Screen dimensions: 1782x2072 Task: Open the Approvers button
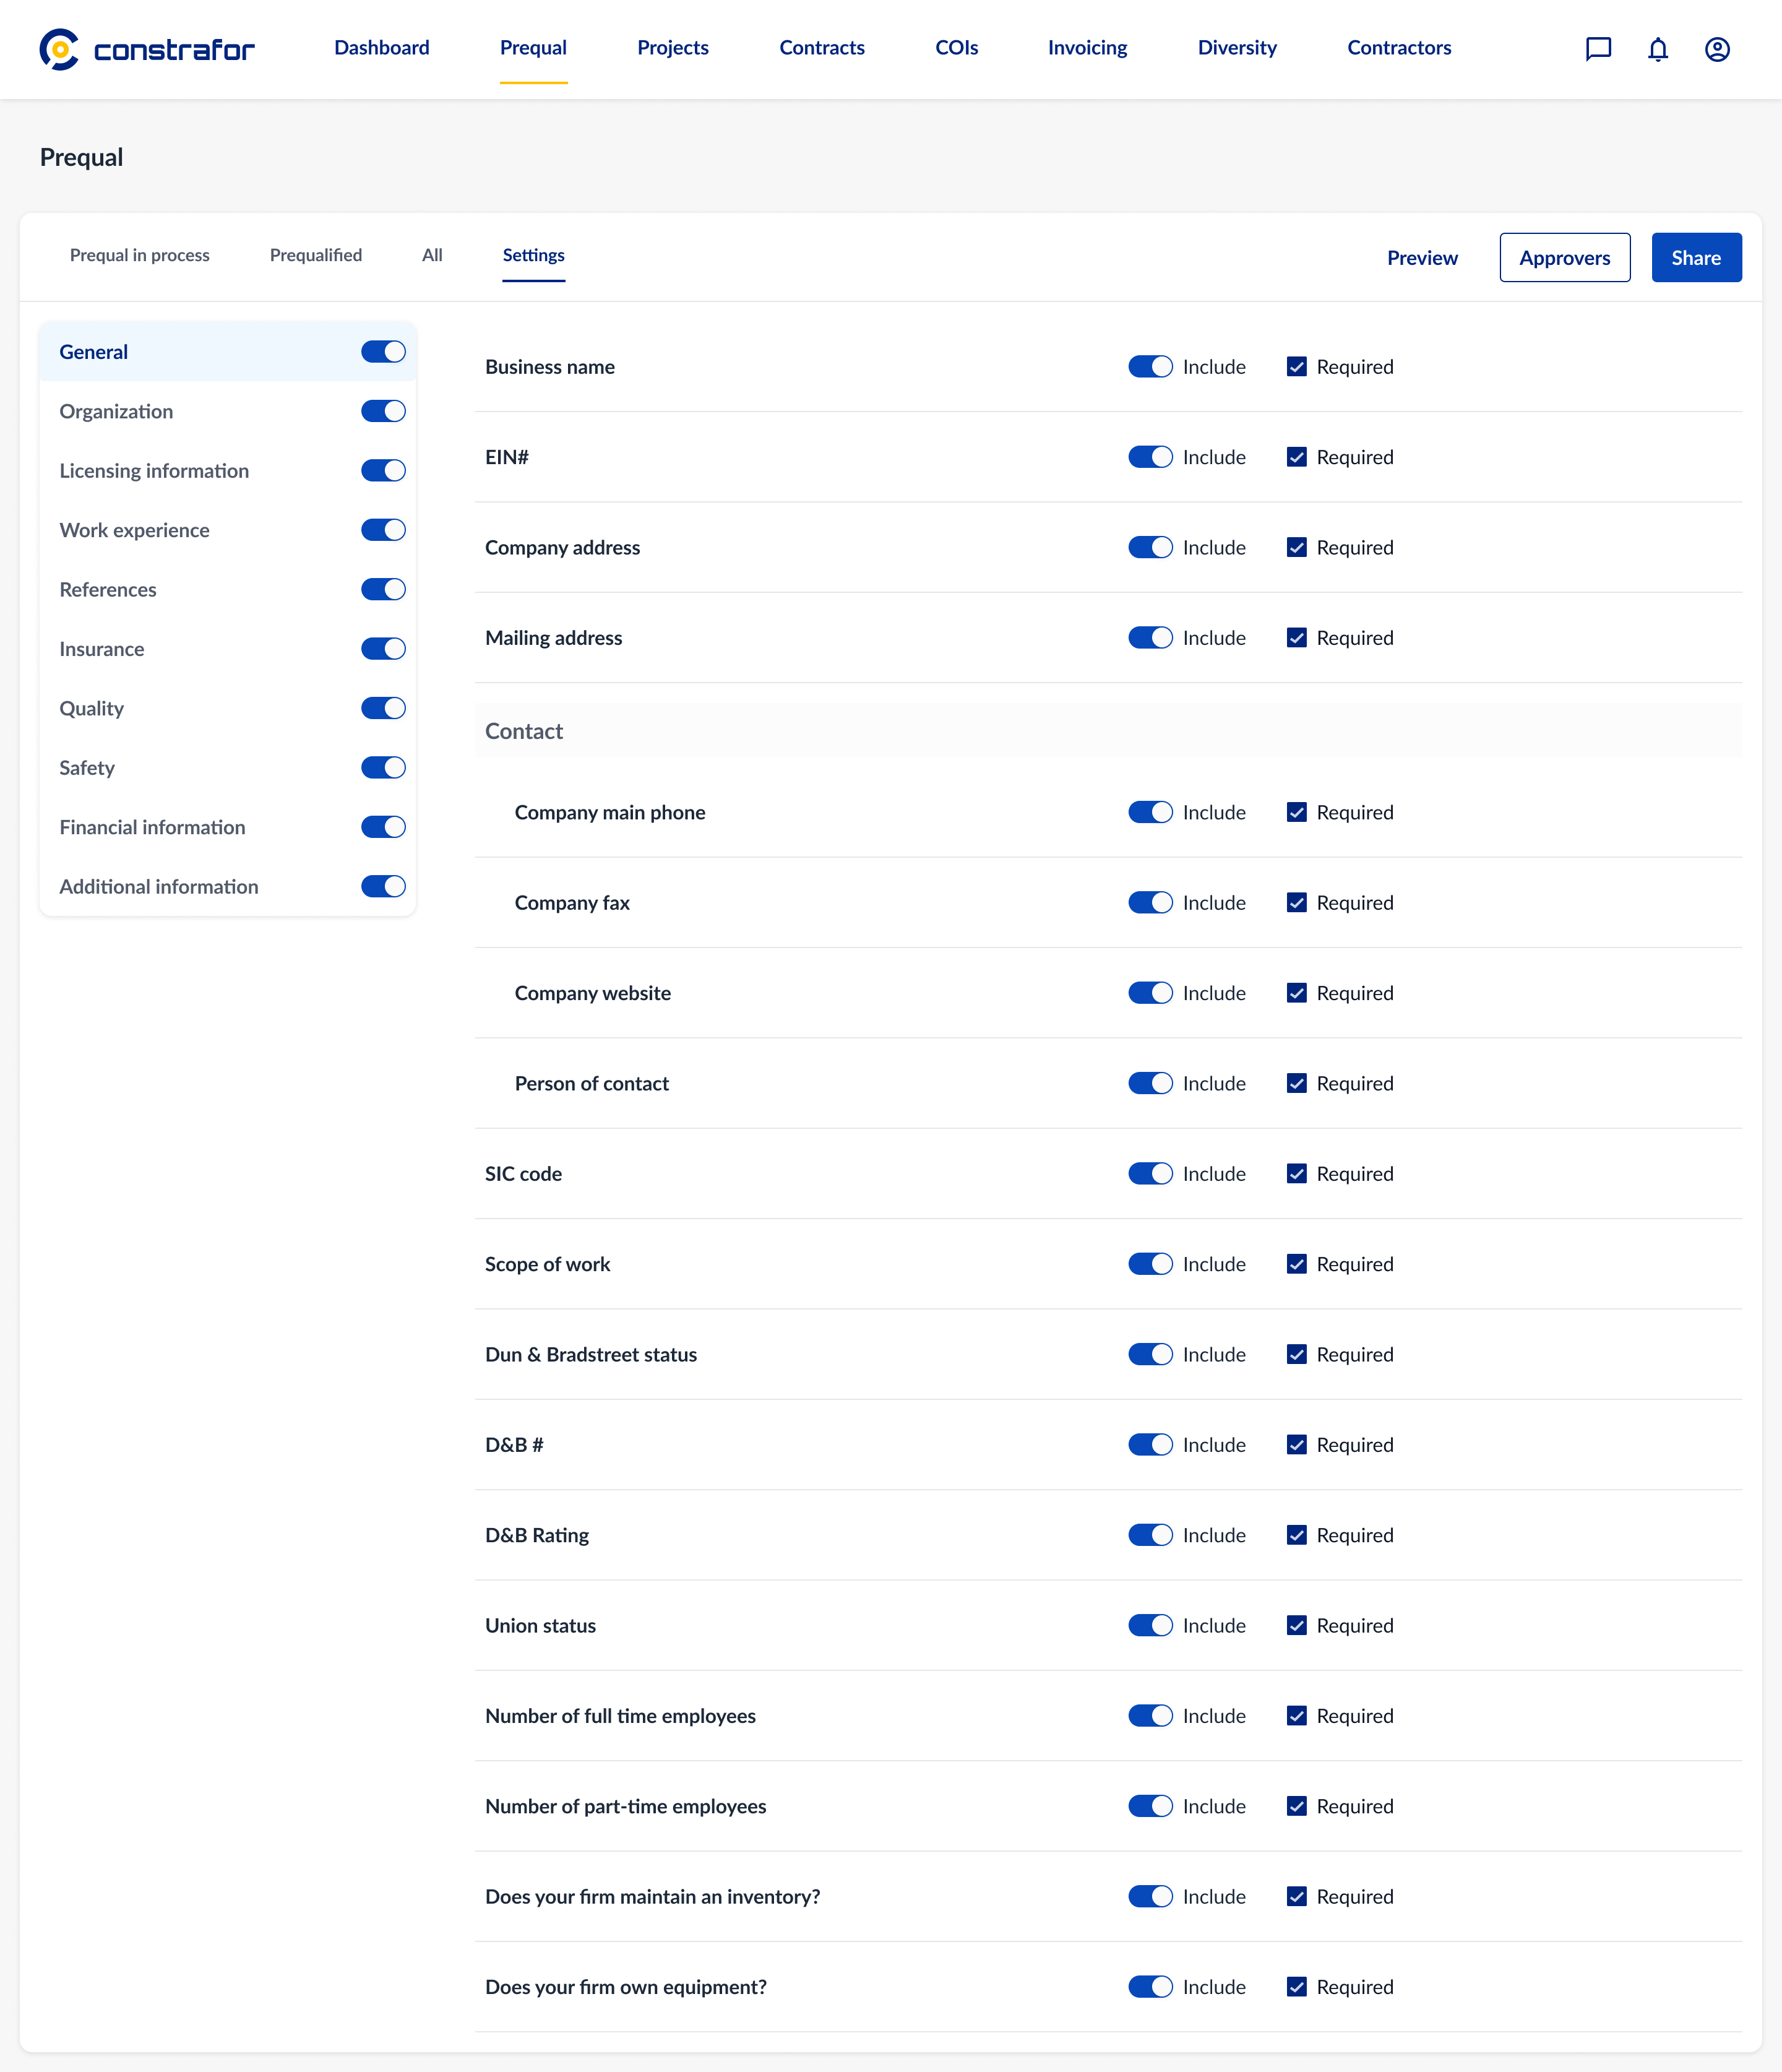point(1564,258)
